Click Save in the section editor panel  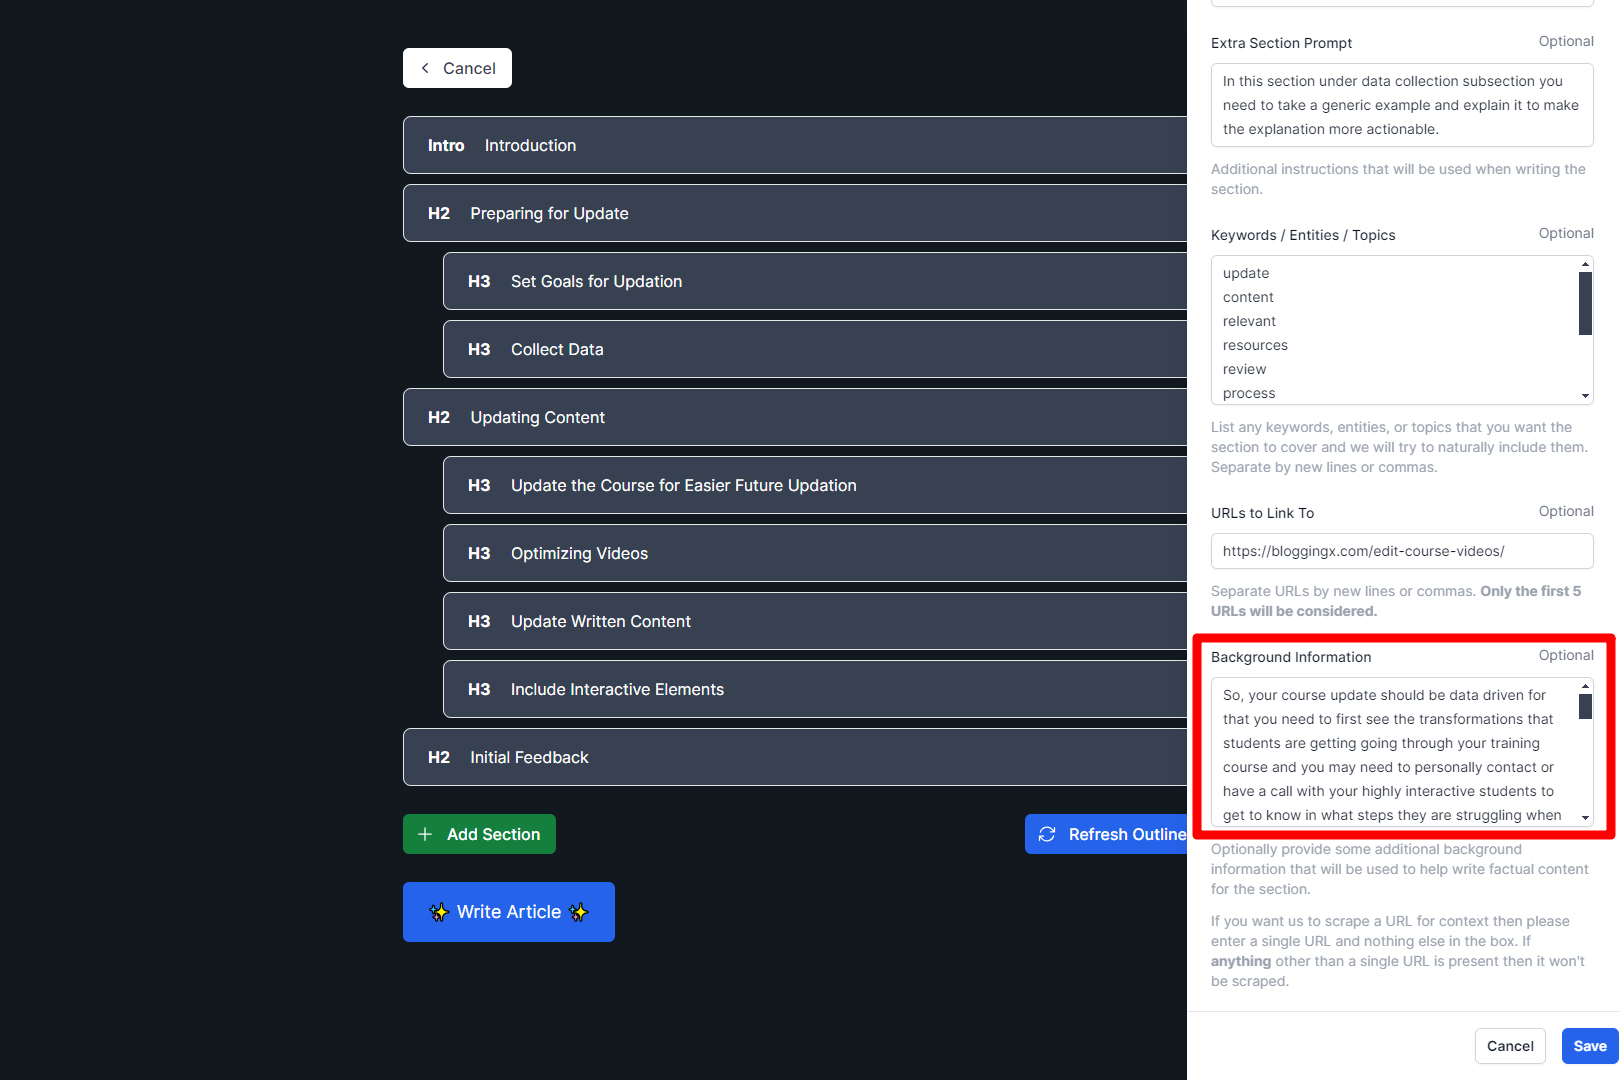1589,1046
